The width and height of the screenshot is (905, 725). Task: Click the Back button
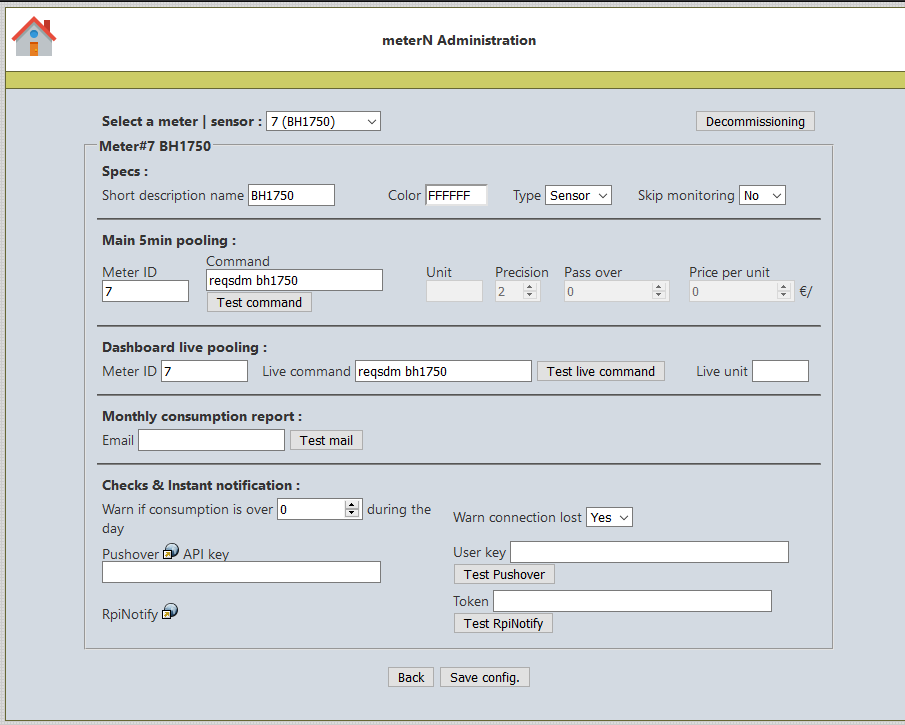pos(411,677)
